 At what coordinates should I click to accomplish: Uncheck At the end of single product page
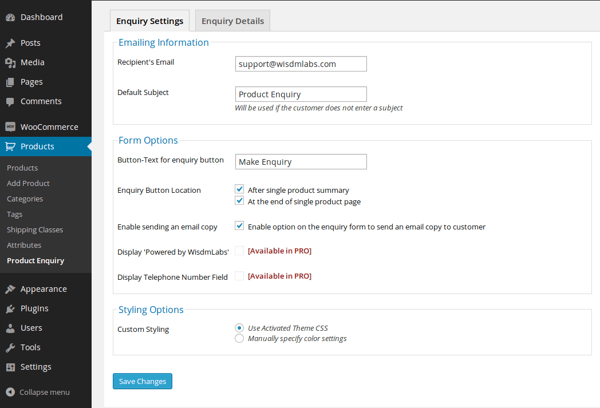239,201
